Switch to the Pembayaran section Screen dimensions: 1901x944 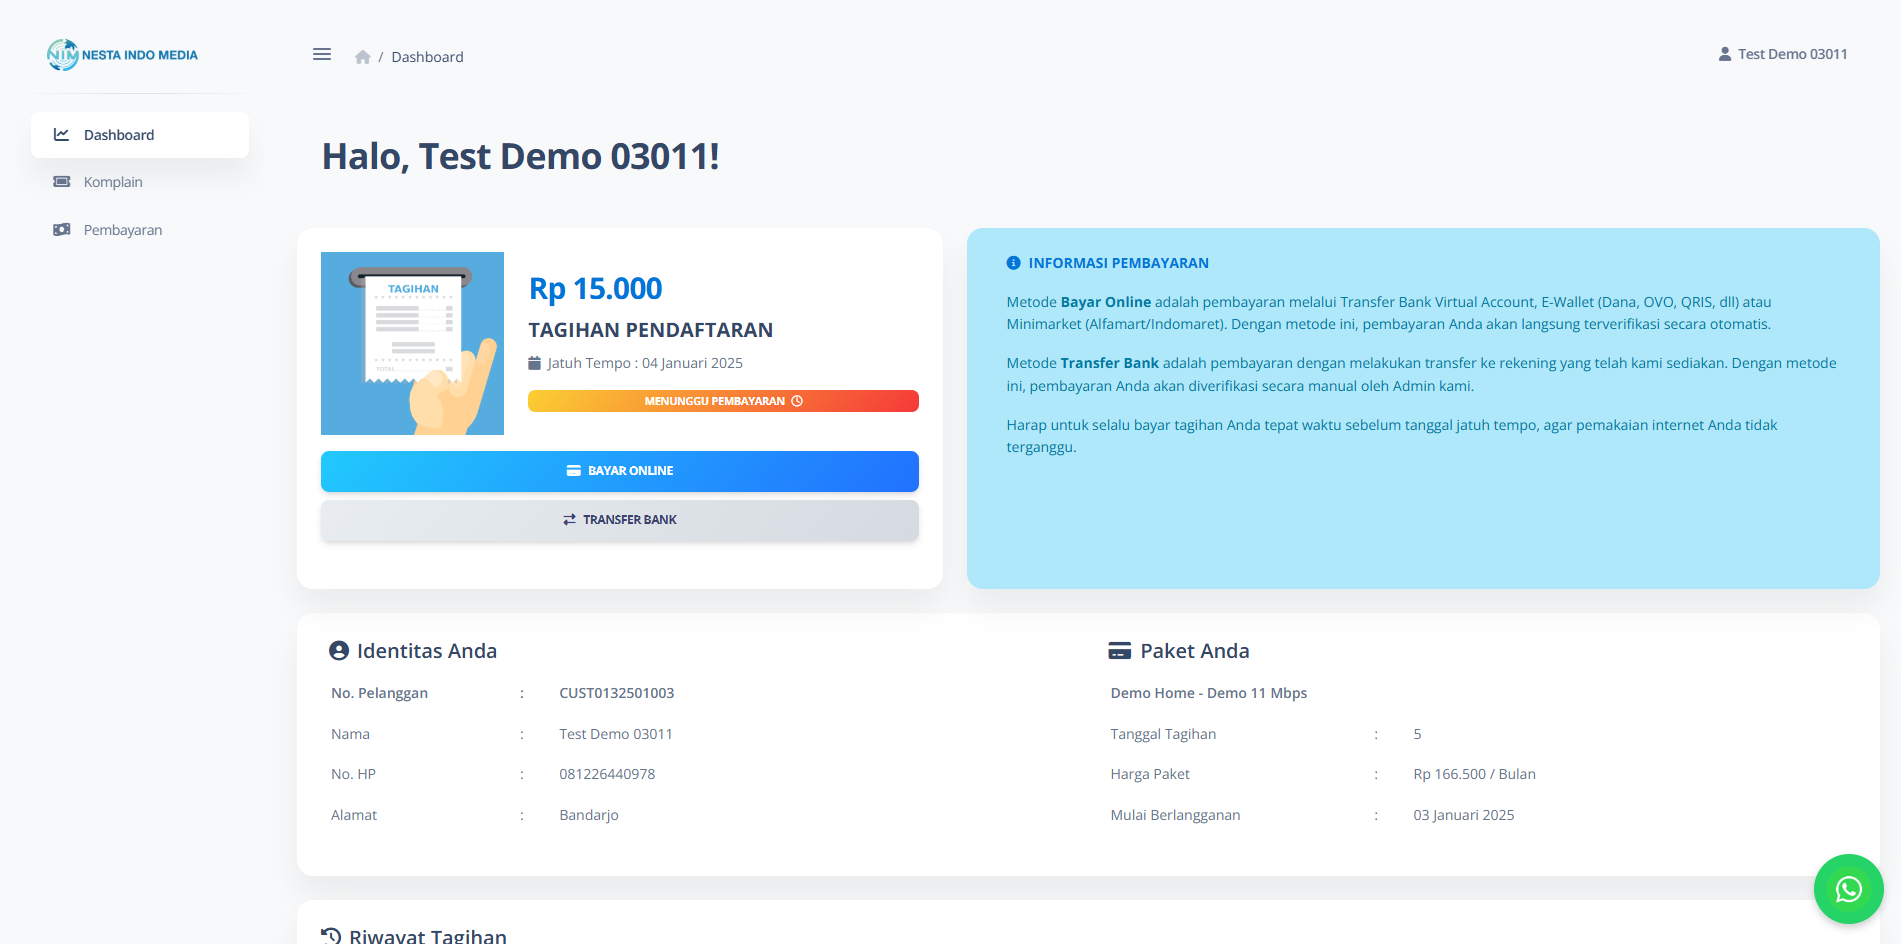[x=123, y=228]
